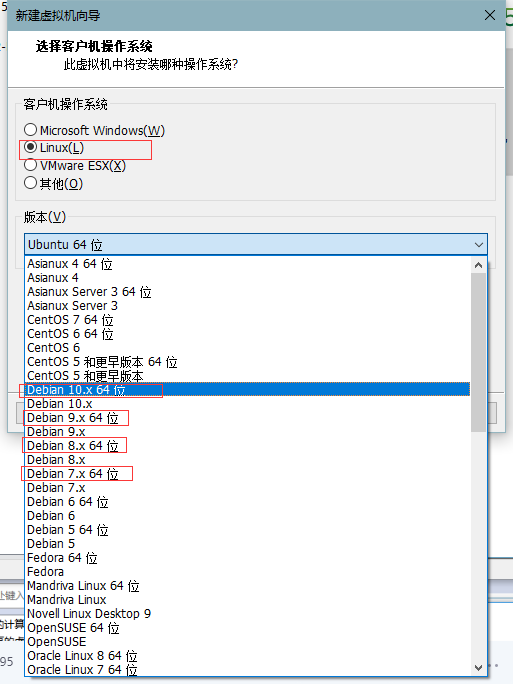This screenshot has width=513, height=684.
Task: Select the 其他(O) radio button
Action: pos(31,183)
